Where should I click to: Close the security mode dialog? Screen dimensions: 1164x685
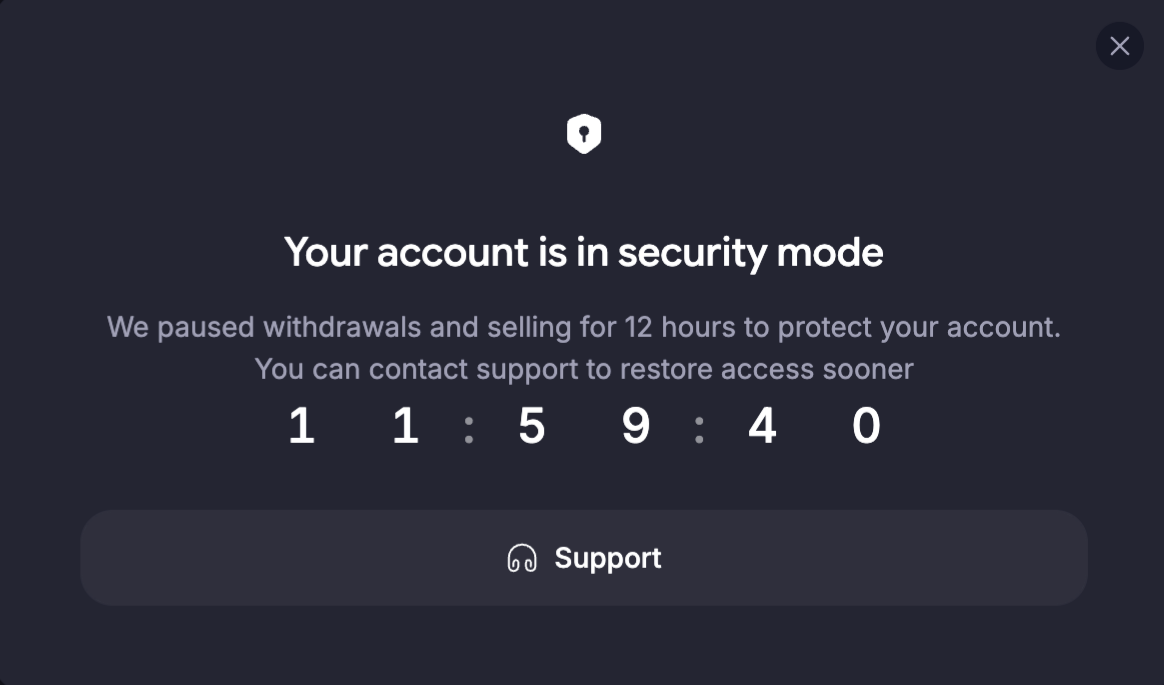tap(1119, 46)
